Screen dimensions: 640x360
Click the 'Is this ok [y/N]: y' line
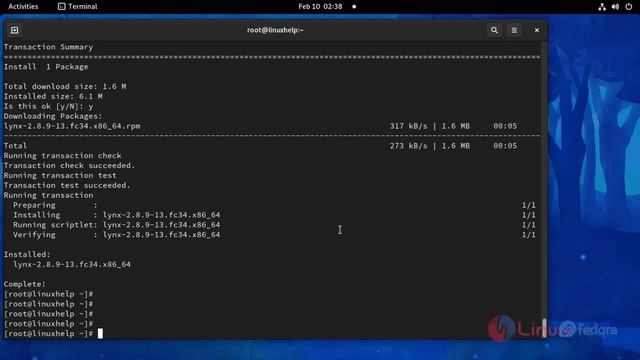pyautogui.click(x=49, y=107)
